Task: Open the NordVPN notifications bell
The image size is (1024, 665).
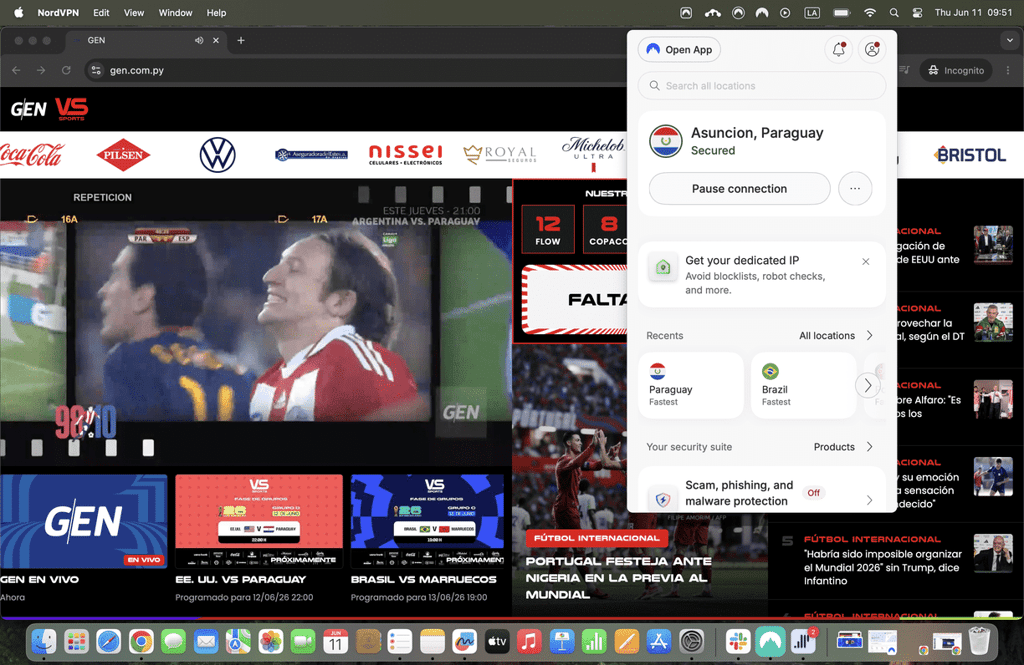Action: 839,50
